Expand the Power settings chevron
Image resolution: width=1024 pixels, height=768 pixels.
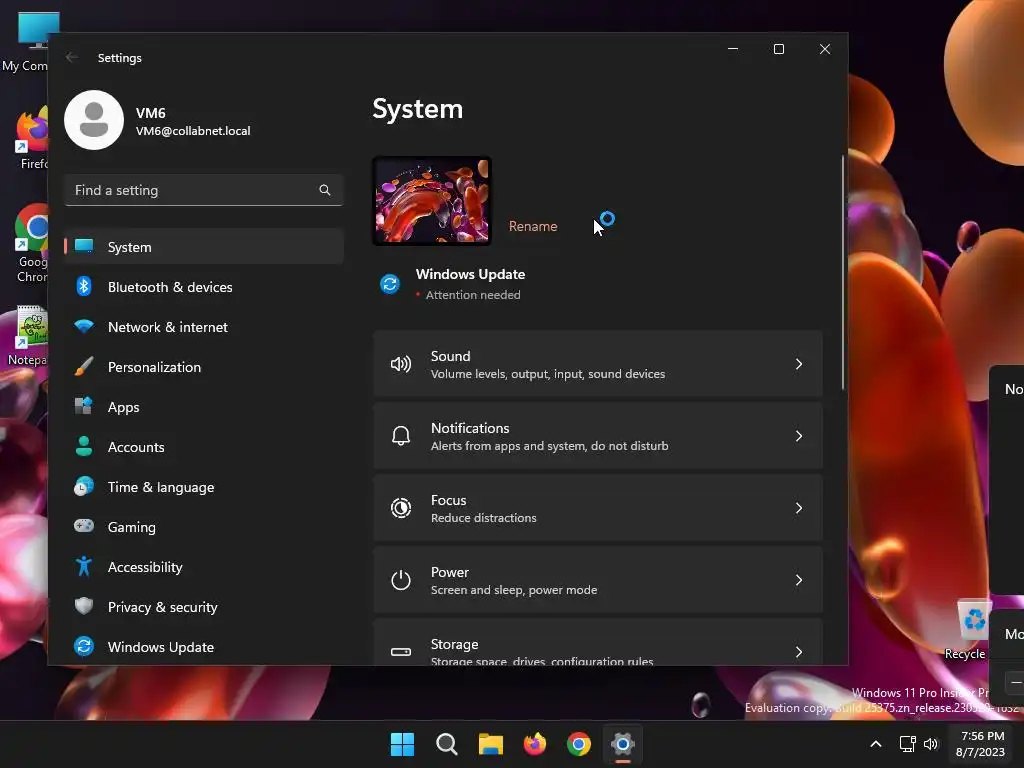point(799,580)
